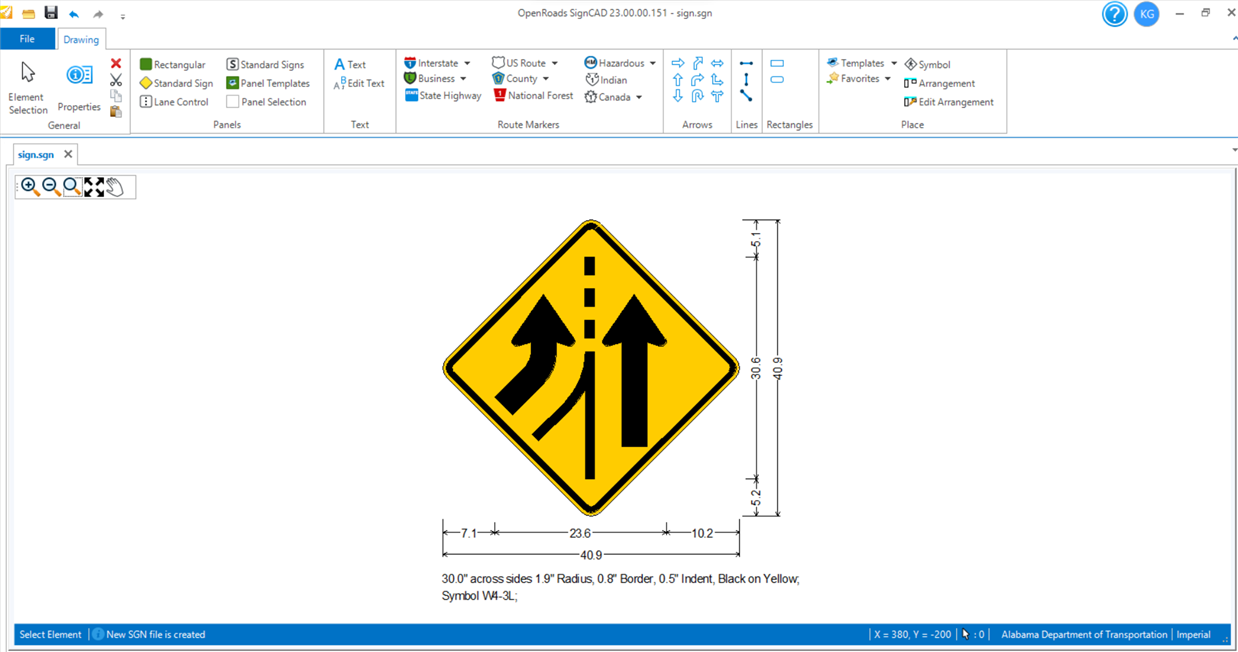Open Standard Signs library
The height and width of the screenshot is (652, 1238).
265,64
